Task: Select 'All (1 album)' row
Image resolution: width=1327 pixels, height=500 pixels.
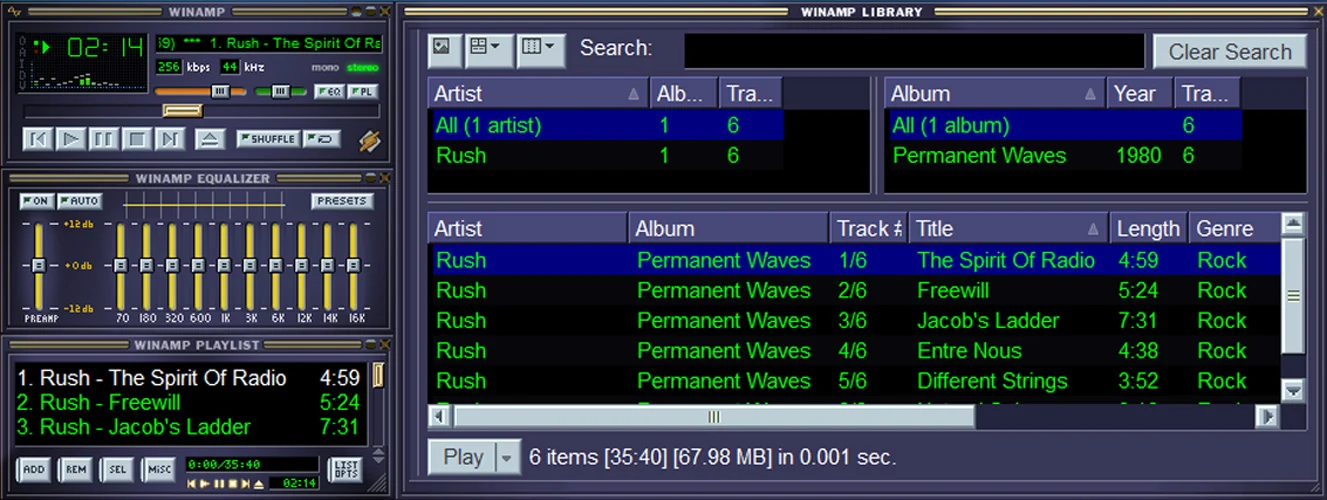Action: (x=1064, y=126)
